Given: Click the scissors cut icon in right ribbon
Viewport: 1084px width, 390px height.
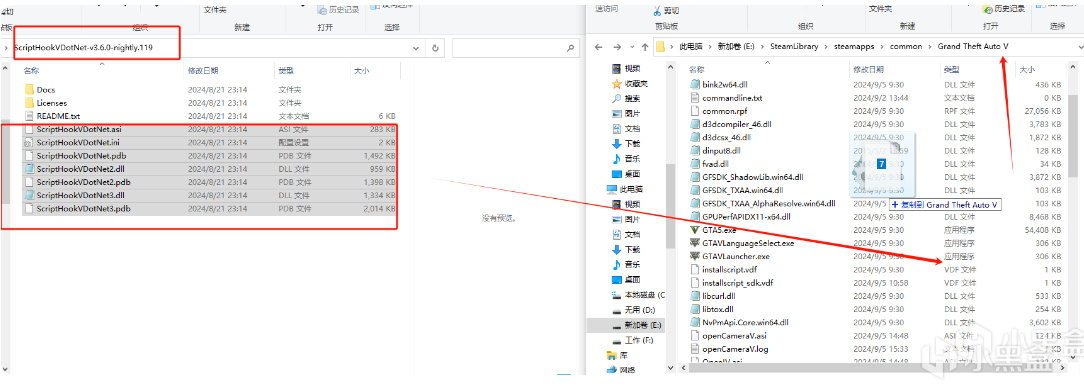Looking at the screenshot, I should pyautogui.click(x=657, y=10).
